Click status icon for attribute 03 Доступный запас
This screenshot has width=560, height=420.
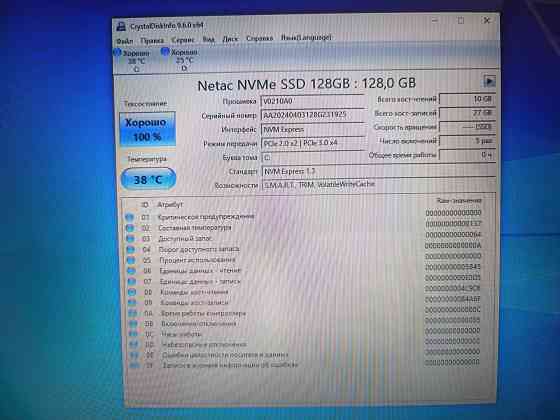130,239
